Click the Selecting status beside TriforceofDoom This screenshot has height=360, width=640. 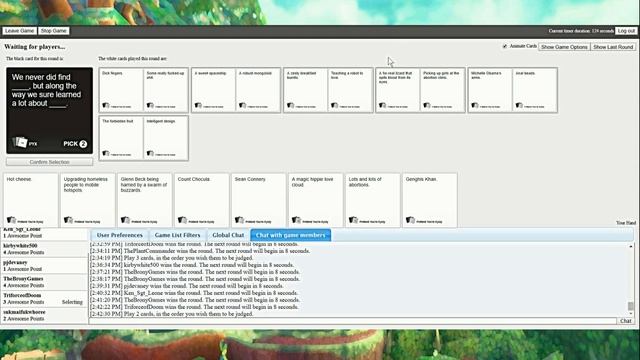pyautogui.click(x=72, y=302)
